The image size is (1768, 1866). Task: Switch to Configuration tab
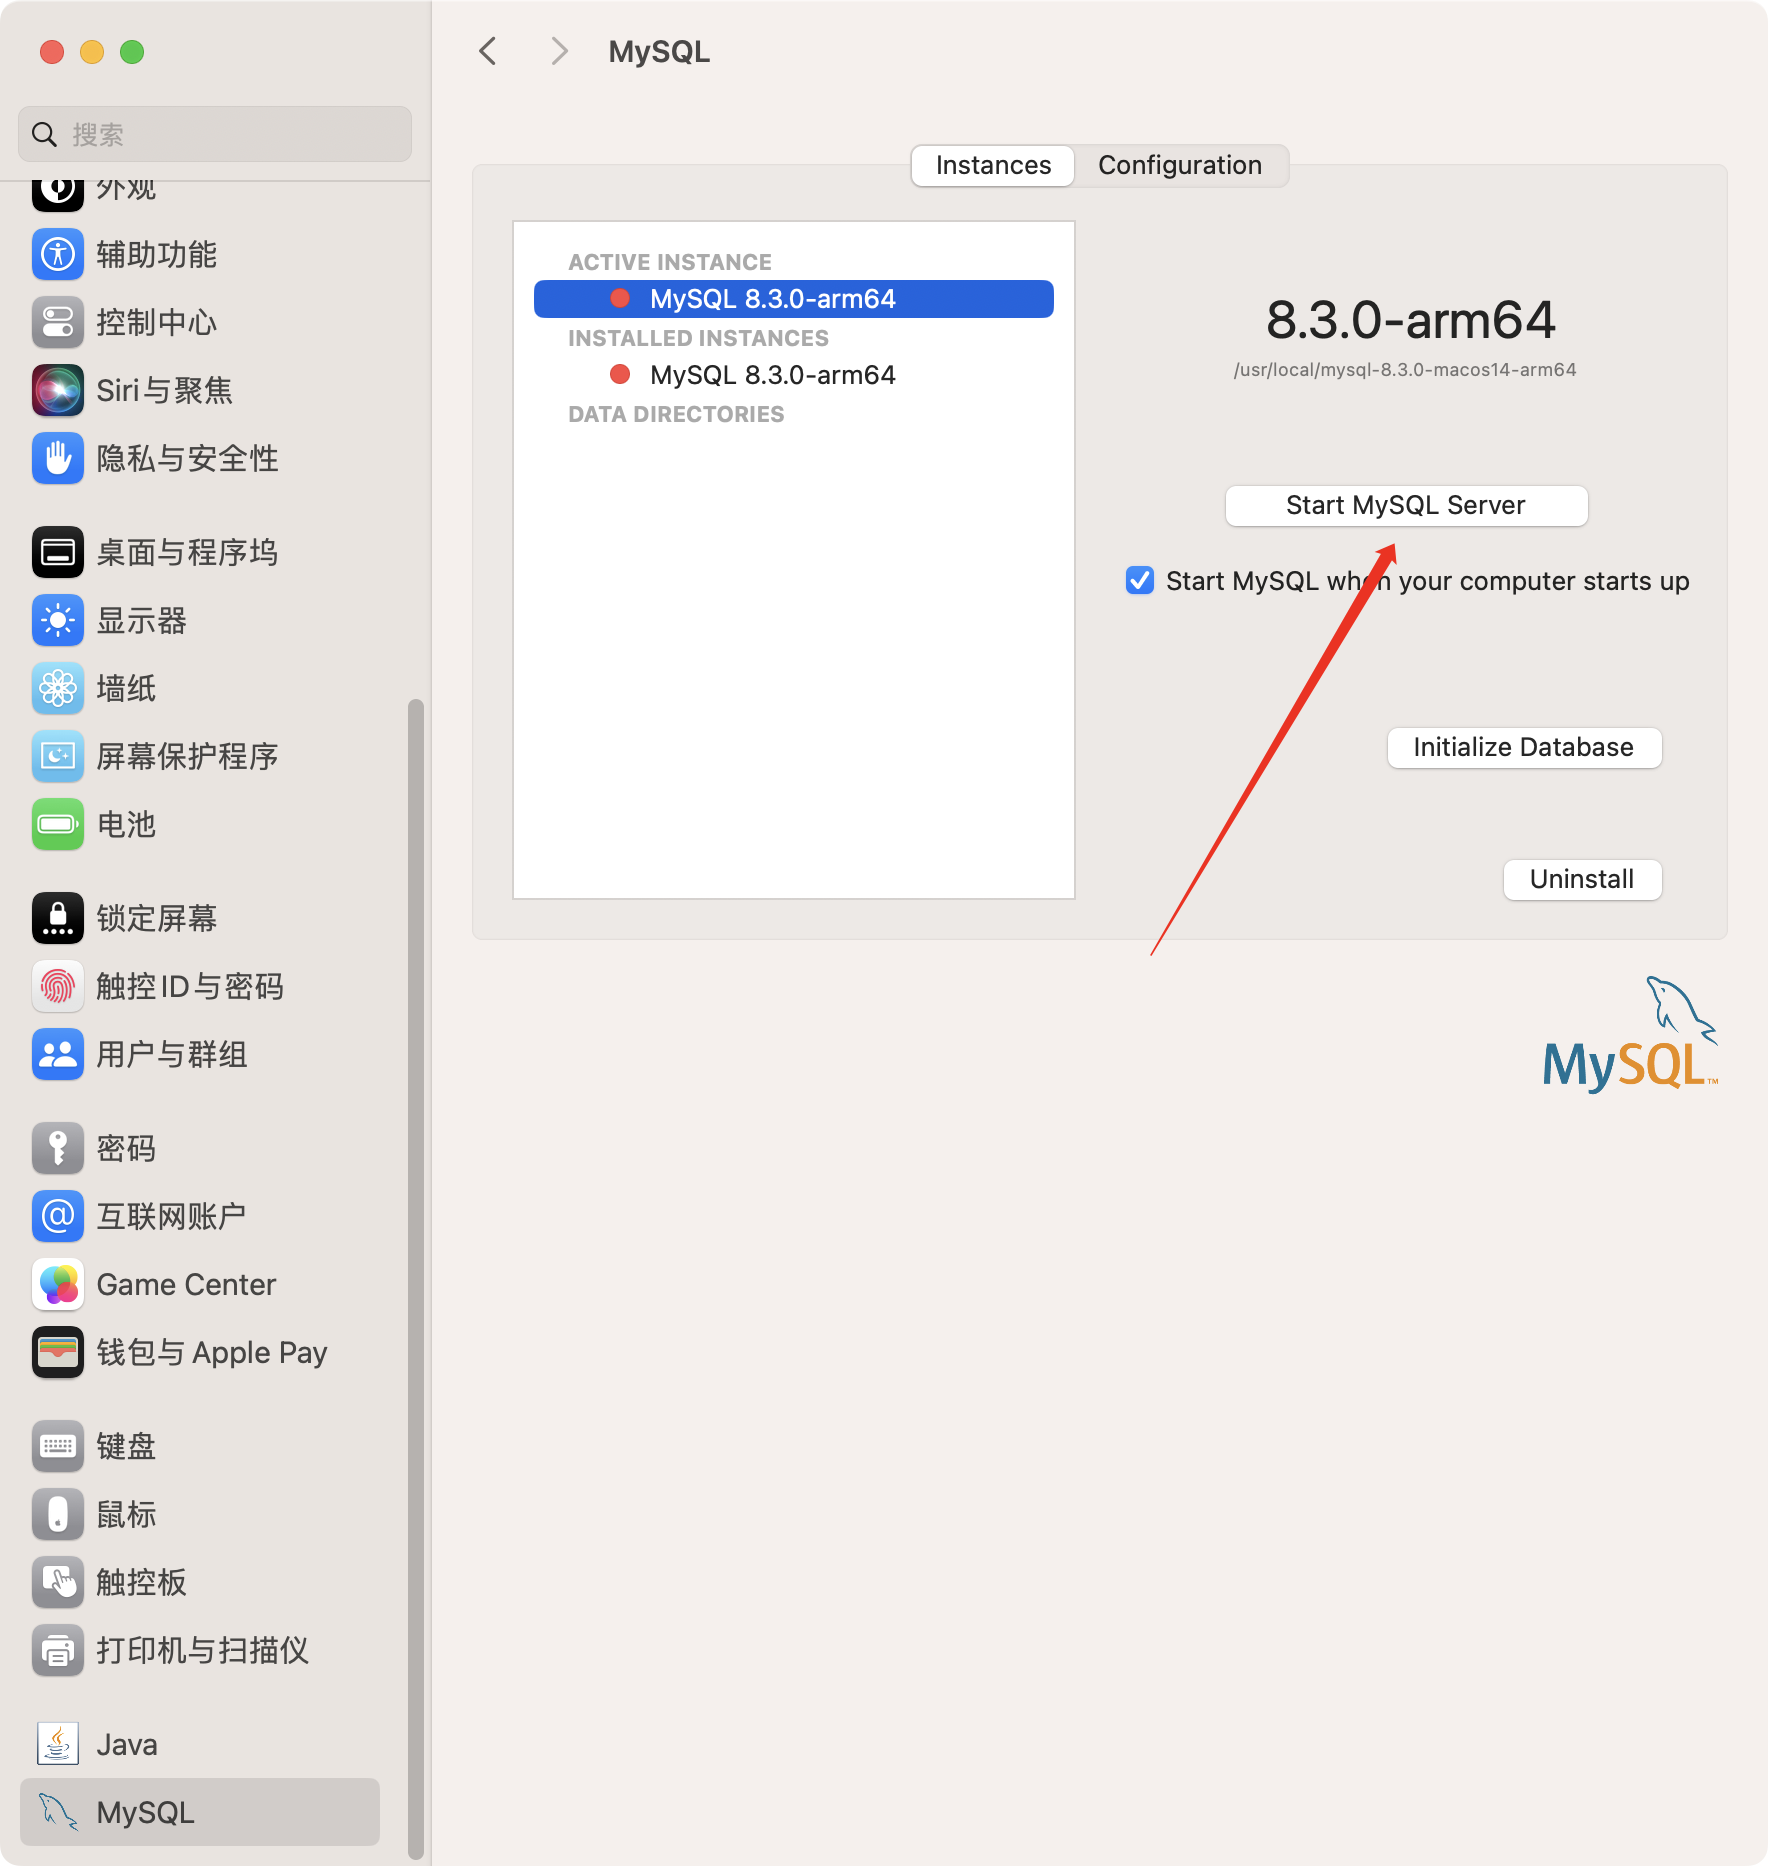pyautogui.click(x=1180, y=165)
